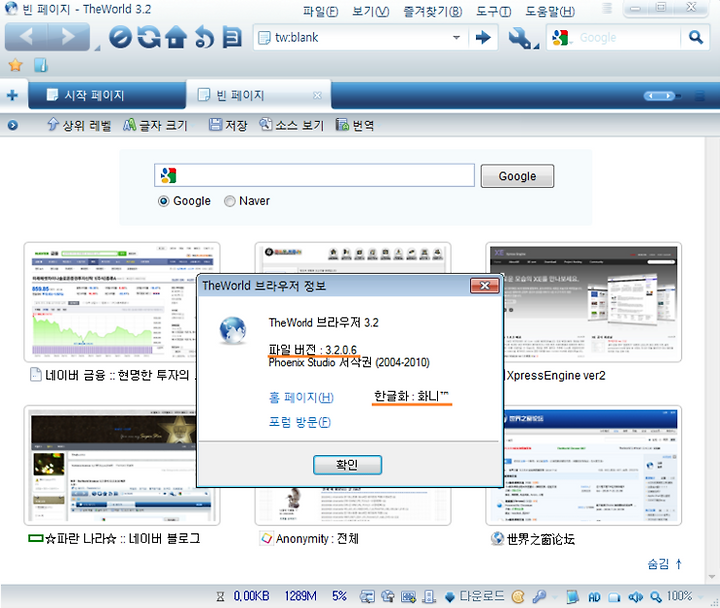Open the 世界之窗论坛 thumbnail

point(583,465)
